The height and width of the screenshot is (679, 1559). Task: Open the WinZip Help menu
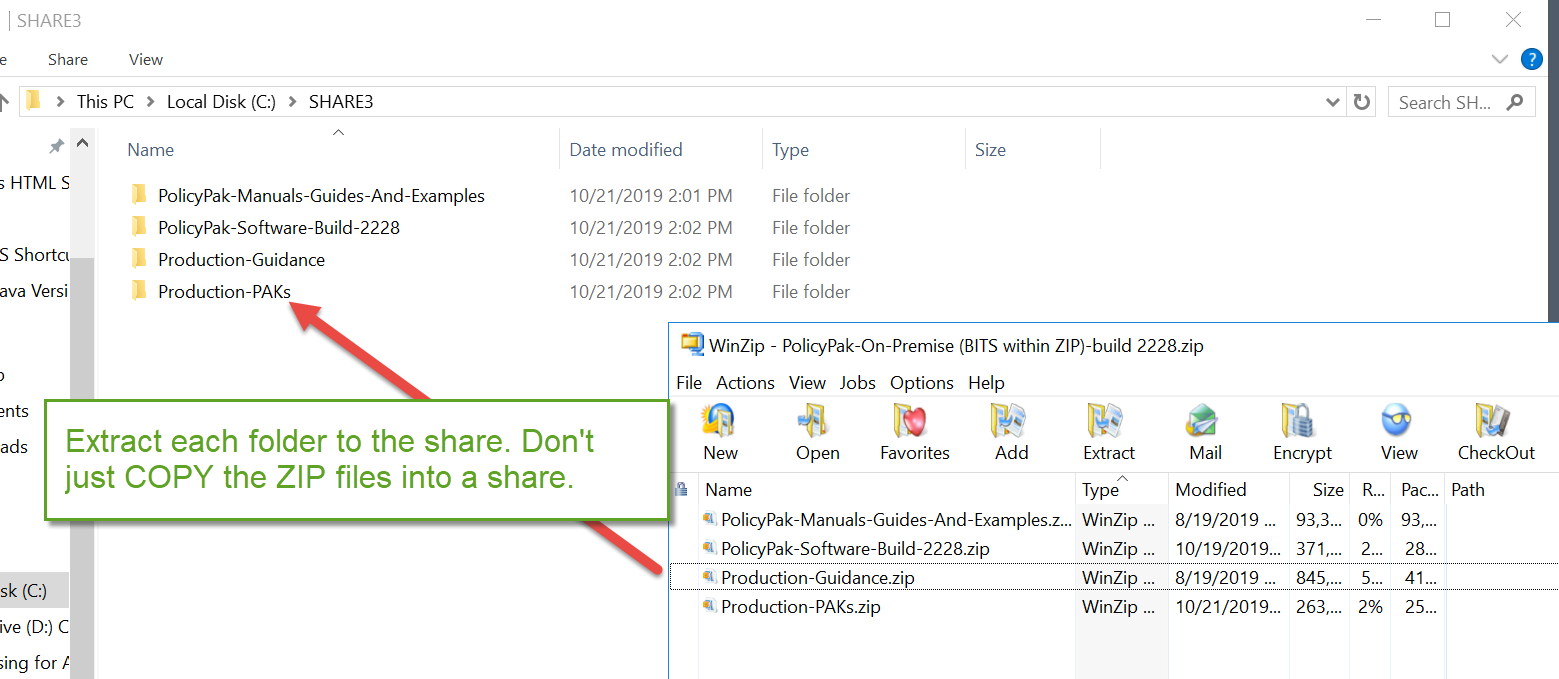(x=986, y=382)
